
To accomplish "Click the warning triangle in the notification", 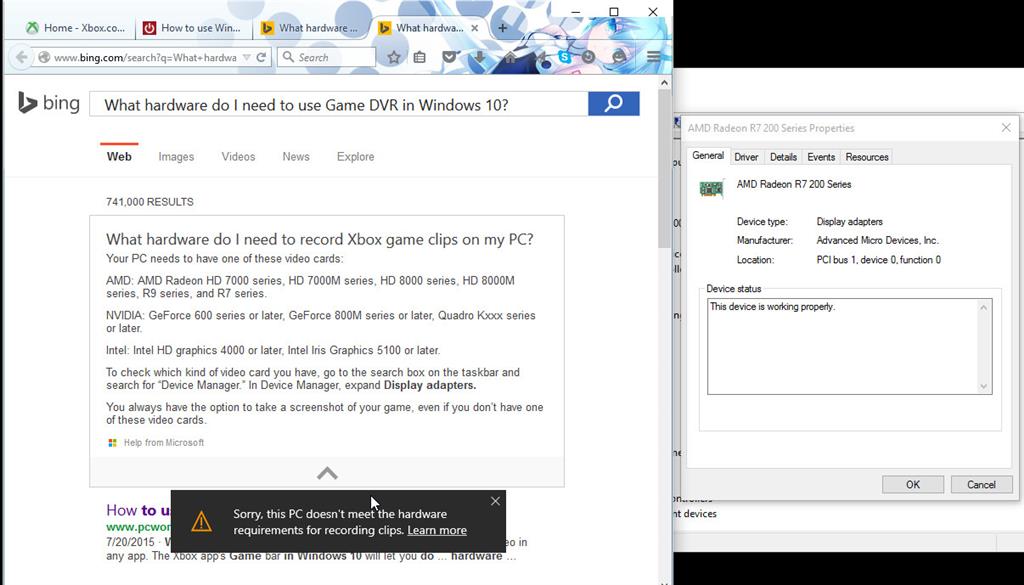I will click(201, 521).
